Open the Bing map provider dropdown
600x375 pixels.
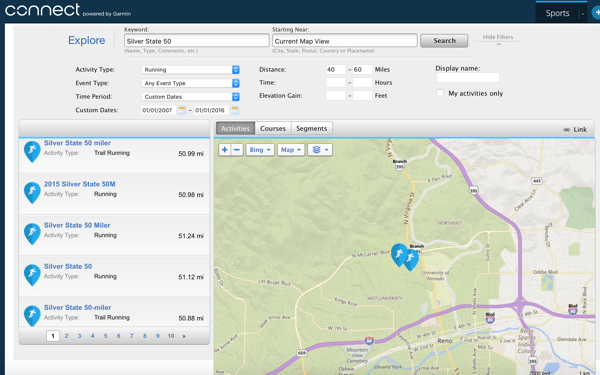click(260, 150)
